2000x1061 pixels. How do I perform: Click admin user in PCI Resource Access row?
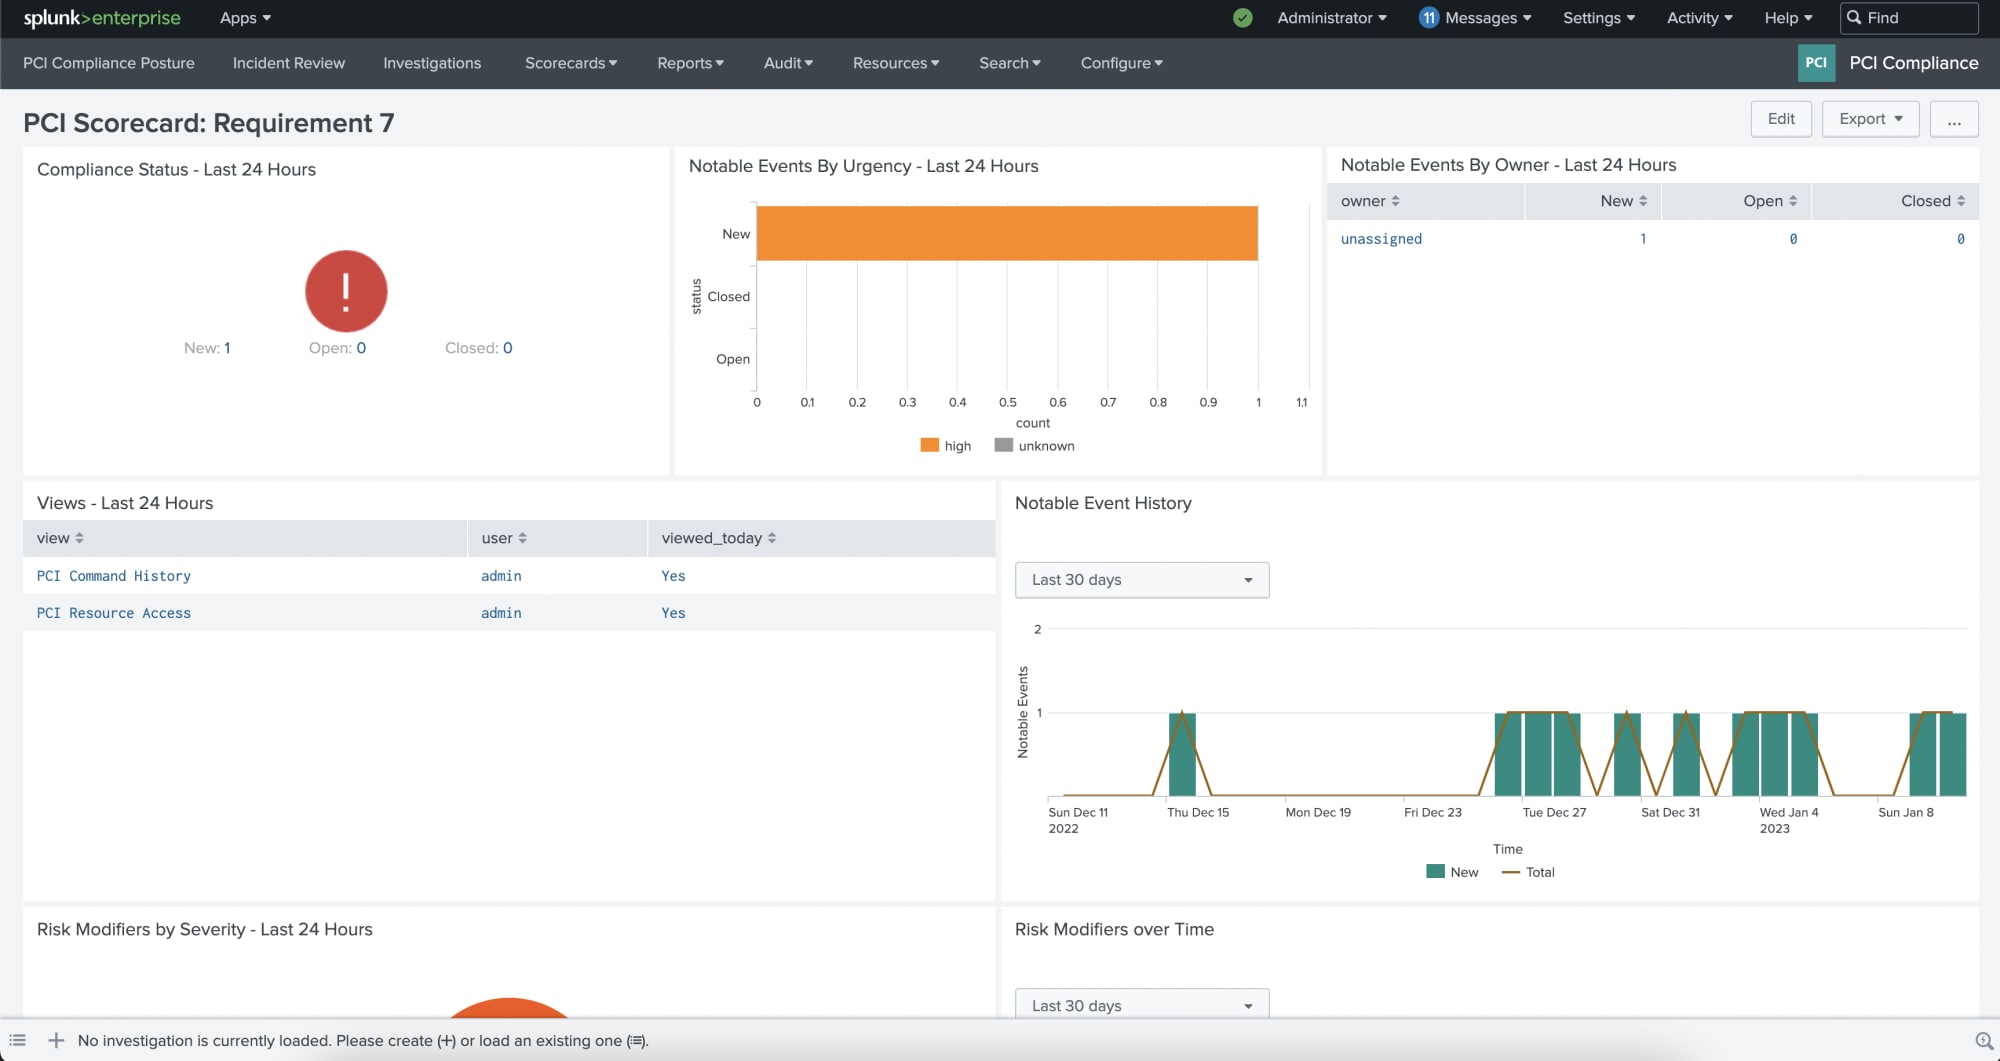point(501,613)
